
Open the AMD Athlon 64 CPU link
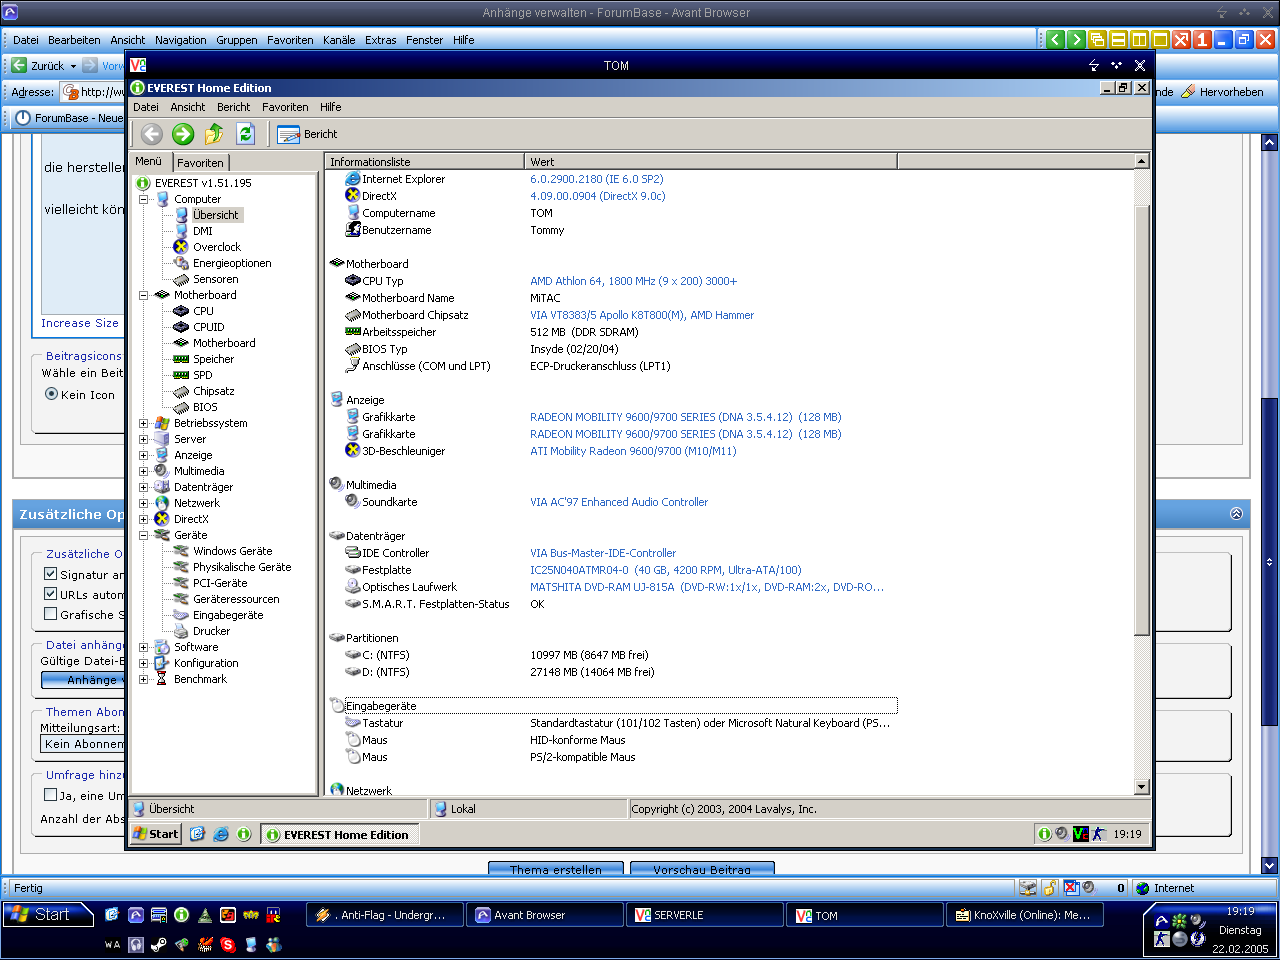coord(634,281)
